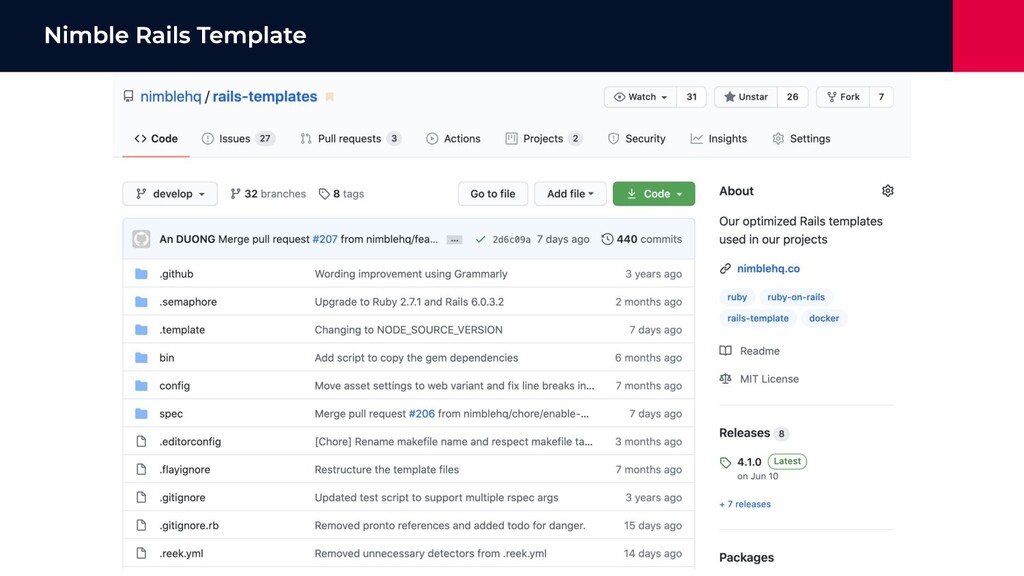Image resolution: width=1024 pixels, height=576 pixels.
Task: Edit About section with gear icon
Action: tap(888, 191)
